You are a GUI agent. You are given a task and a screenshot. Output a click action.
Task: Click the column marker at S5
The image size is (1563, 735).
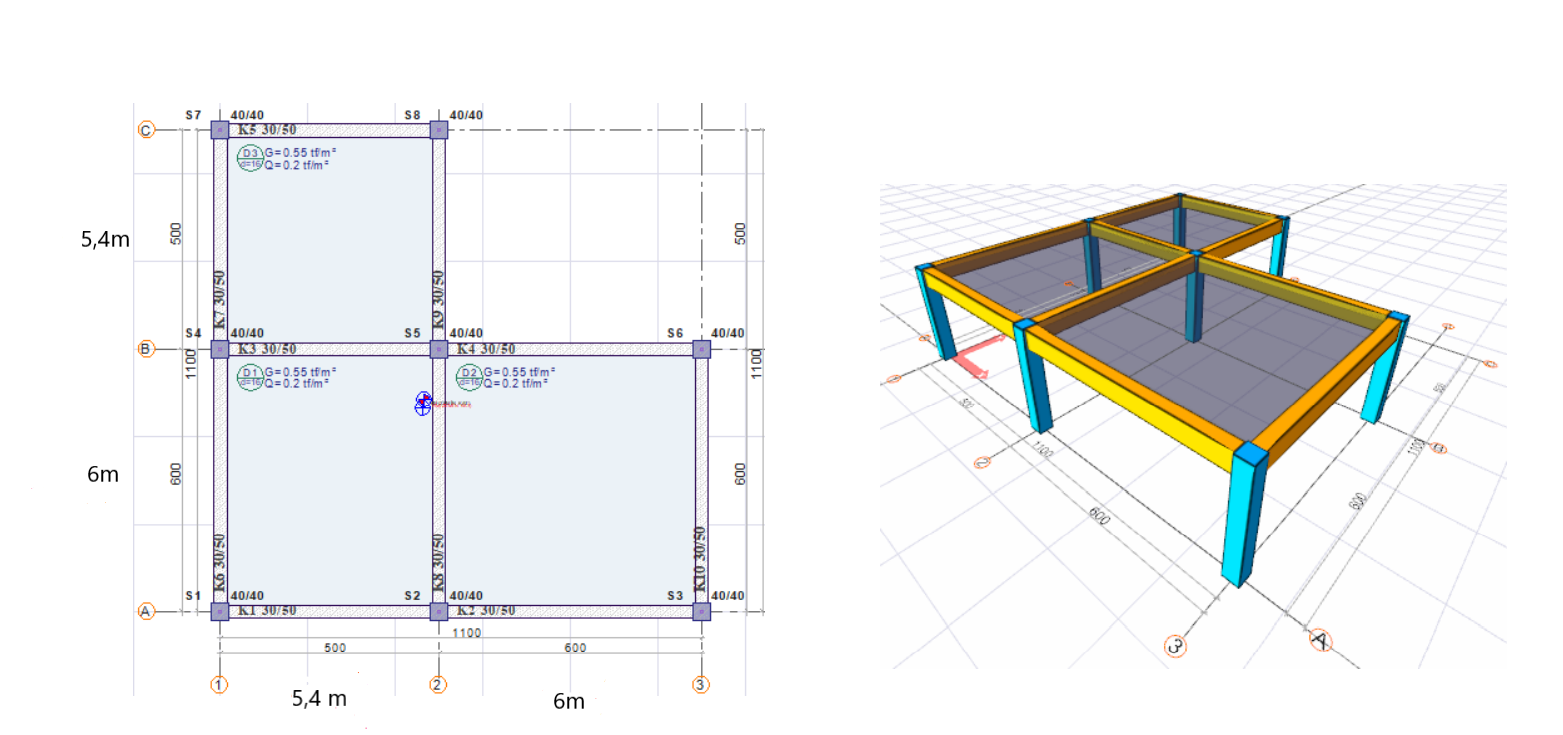pos(438,348)
